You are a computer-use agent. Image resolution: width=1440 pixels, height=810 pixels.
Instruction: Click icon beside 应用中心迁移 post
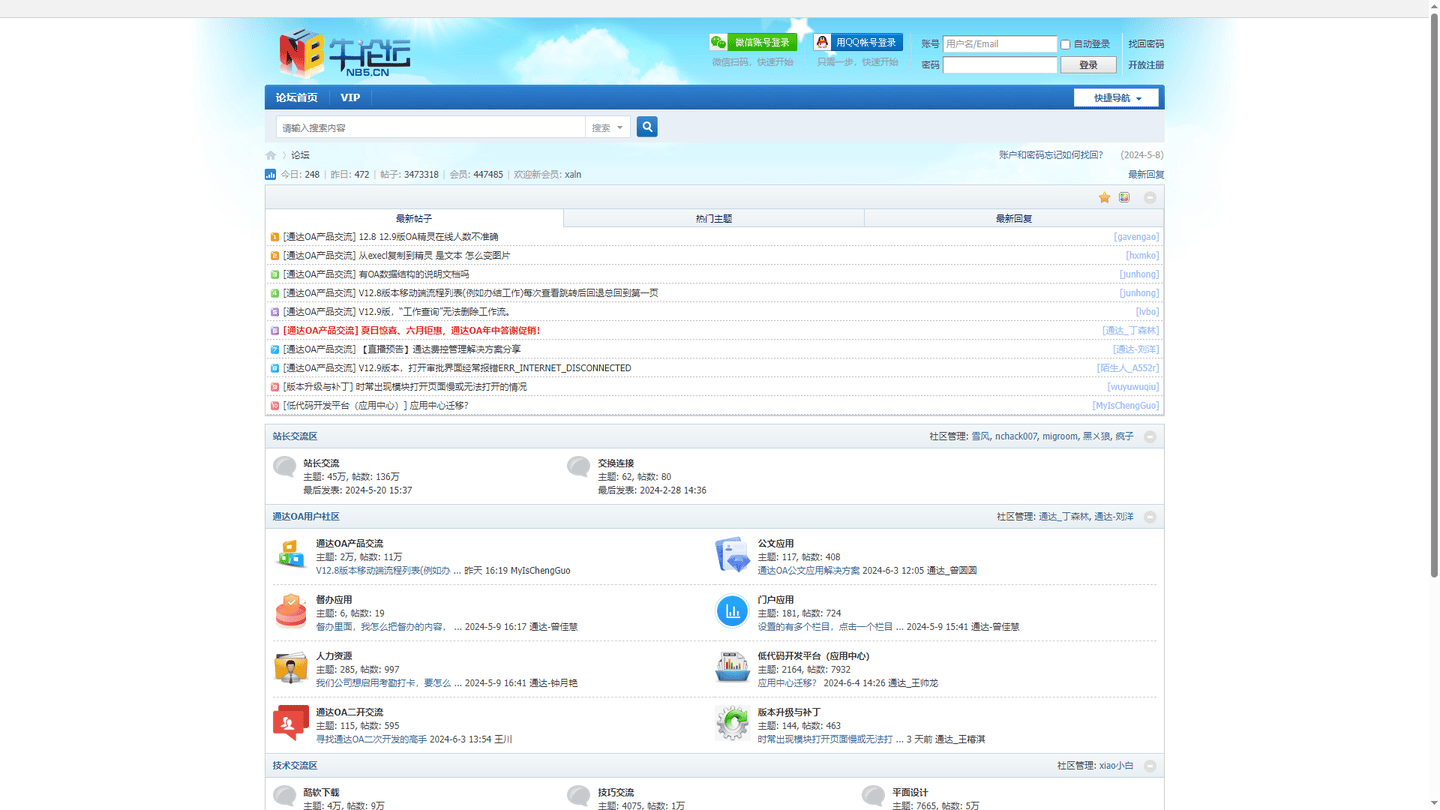pos(275,406)
